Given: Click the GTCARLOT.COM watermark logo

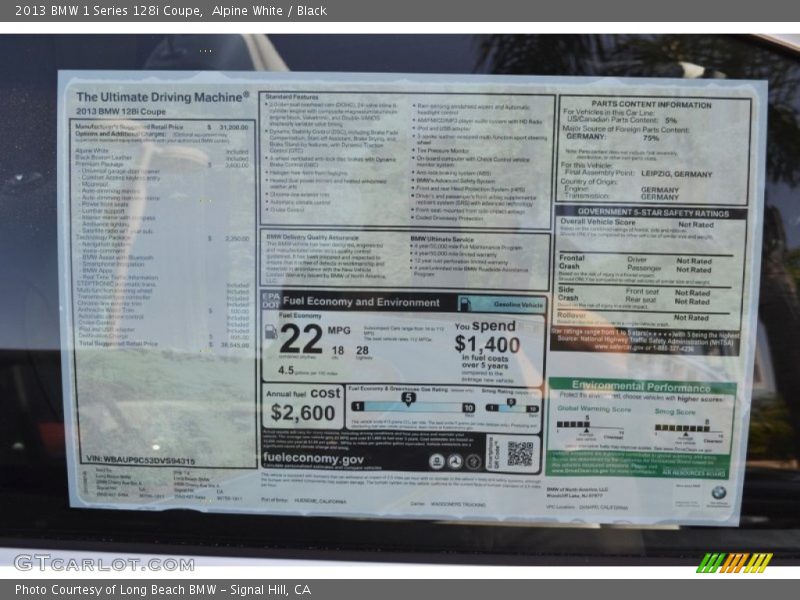Looking at the screenshot, I should click(104, 563).
